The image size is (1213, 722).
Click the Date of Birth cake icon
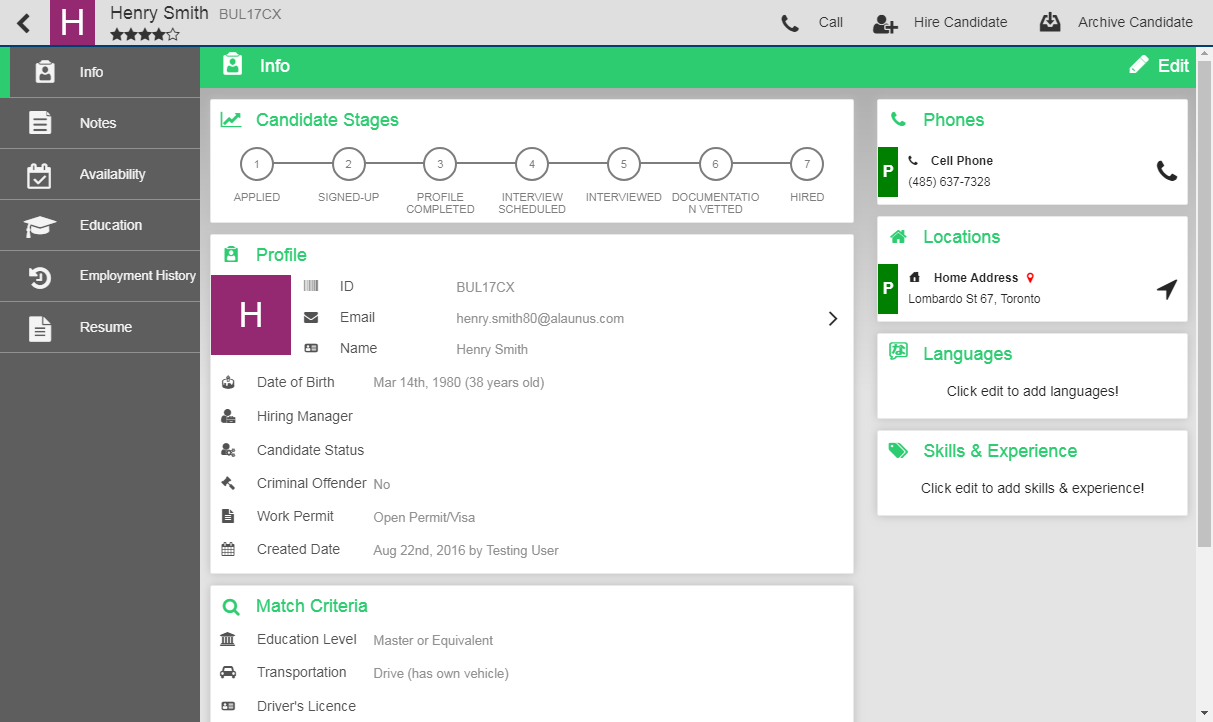pos(228,382)
